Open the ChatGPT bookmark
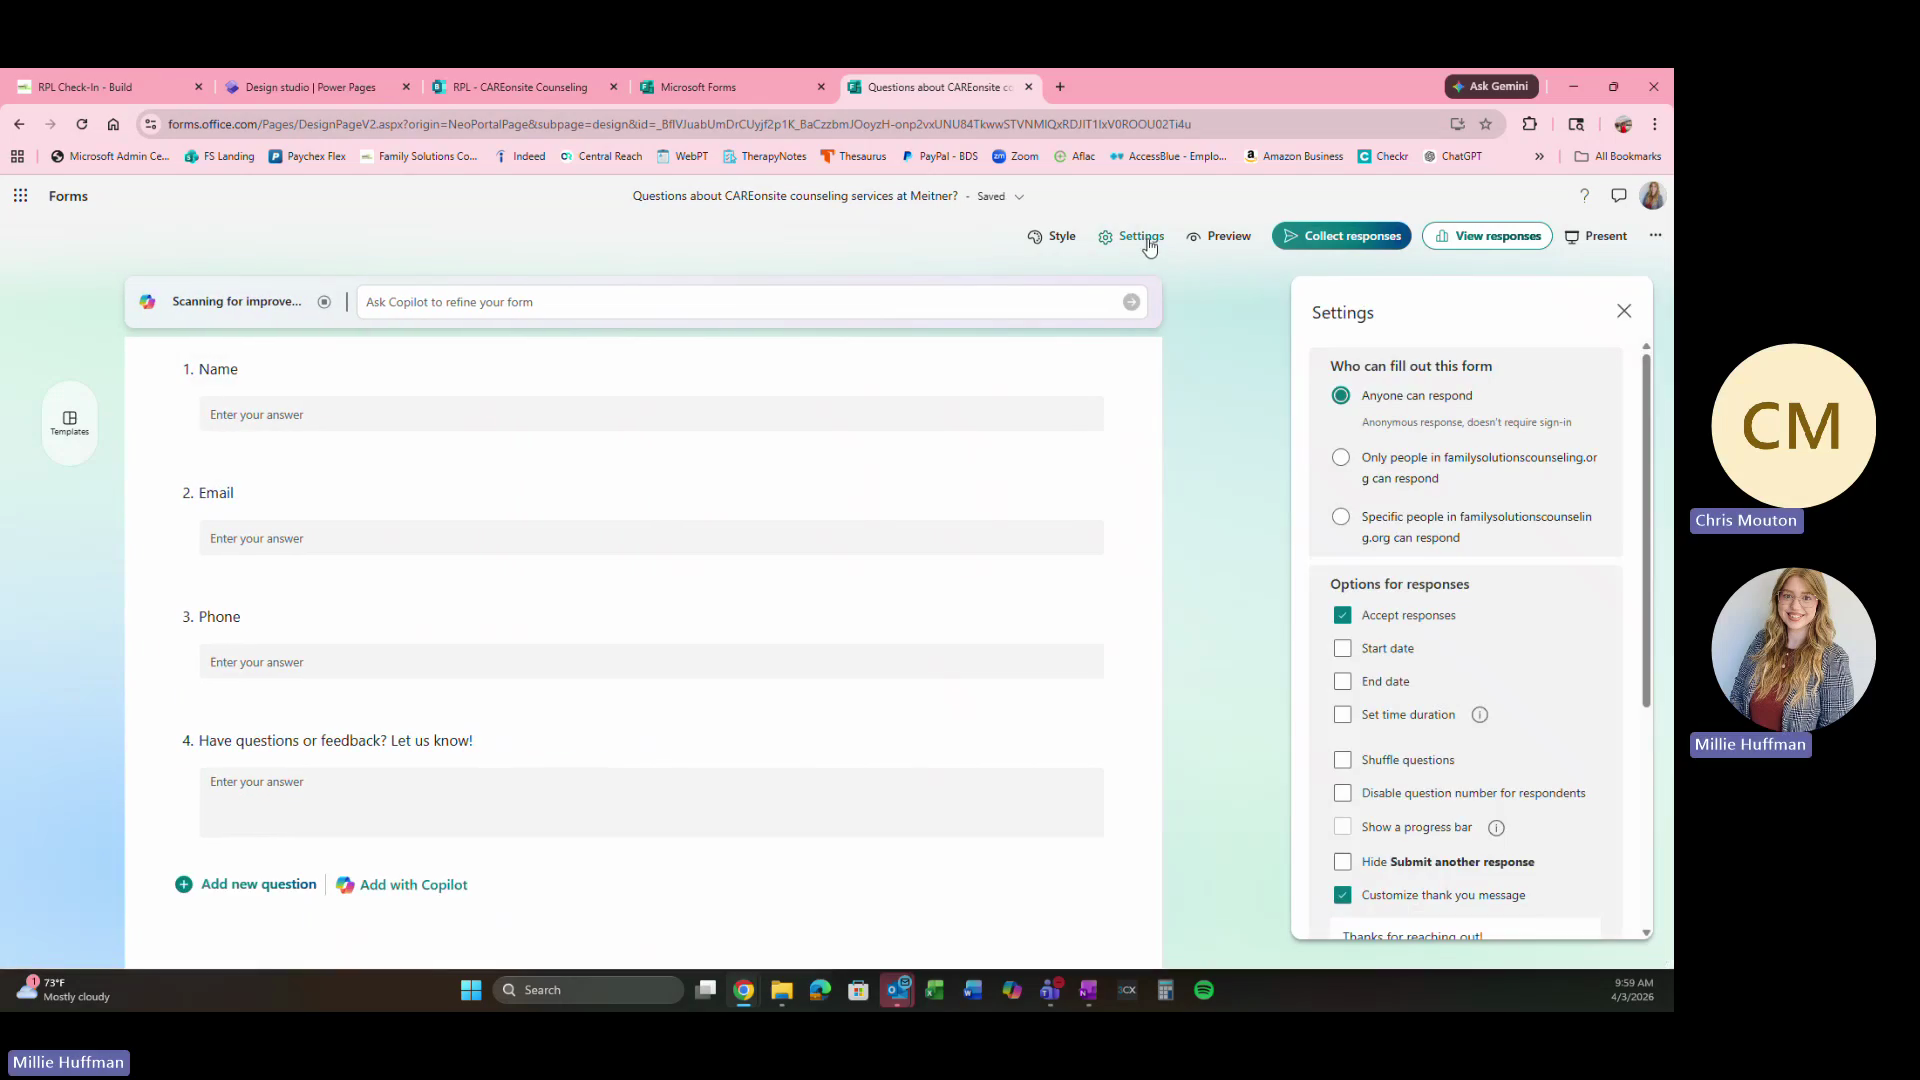Screen dimensions: 1920x1080 [x=1452, y=156]
